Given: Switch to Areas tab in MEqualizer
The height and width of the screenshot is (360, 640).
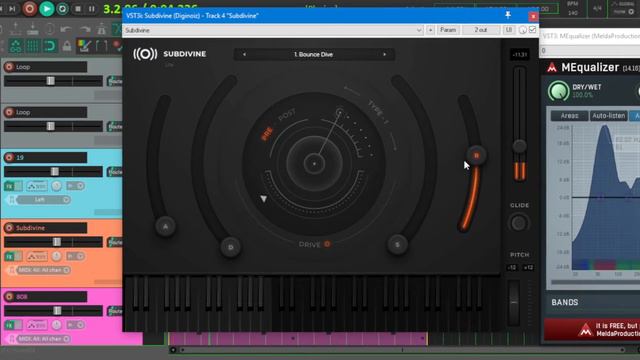Looking at the screenshot, I should tap(569, 116).
